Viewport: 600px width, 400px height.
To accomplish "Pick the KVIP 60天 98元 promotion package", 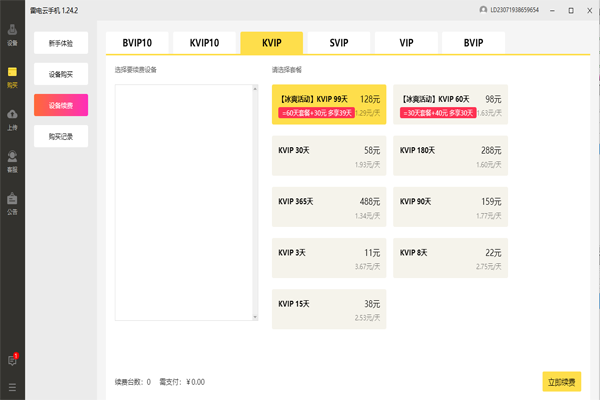I will coord(451,104).
